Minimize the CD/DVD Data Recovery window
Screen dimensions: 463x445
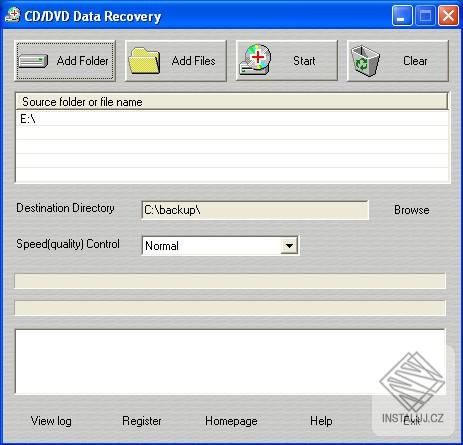pyautogui.click(x=402, y=16)
